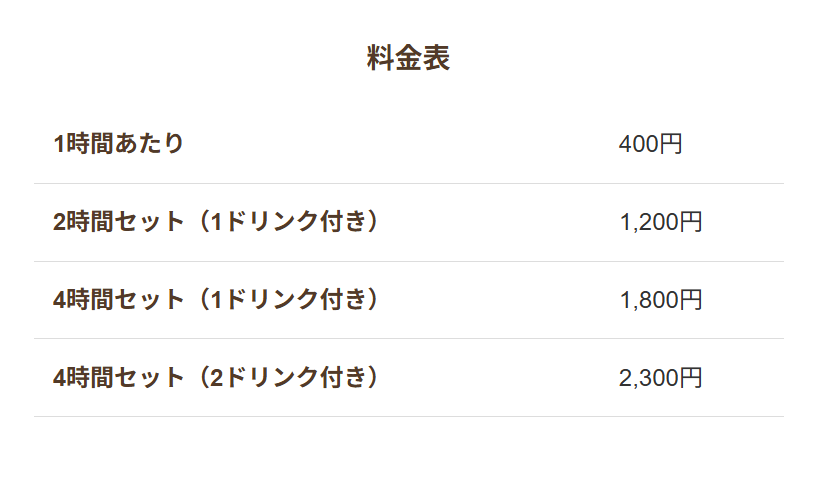Click the divider line under the 400円 row

coord(408,184)
